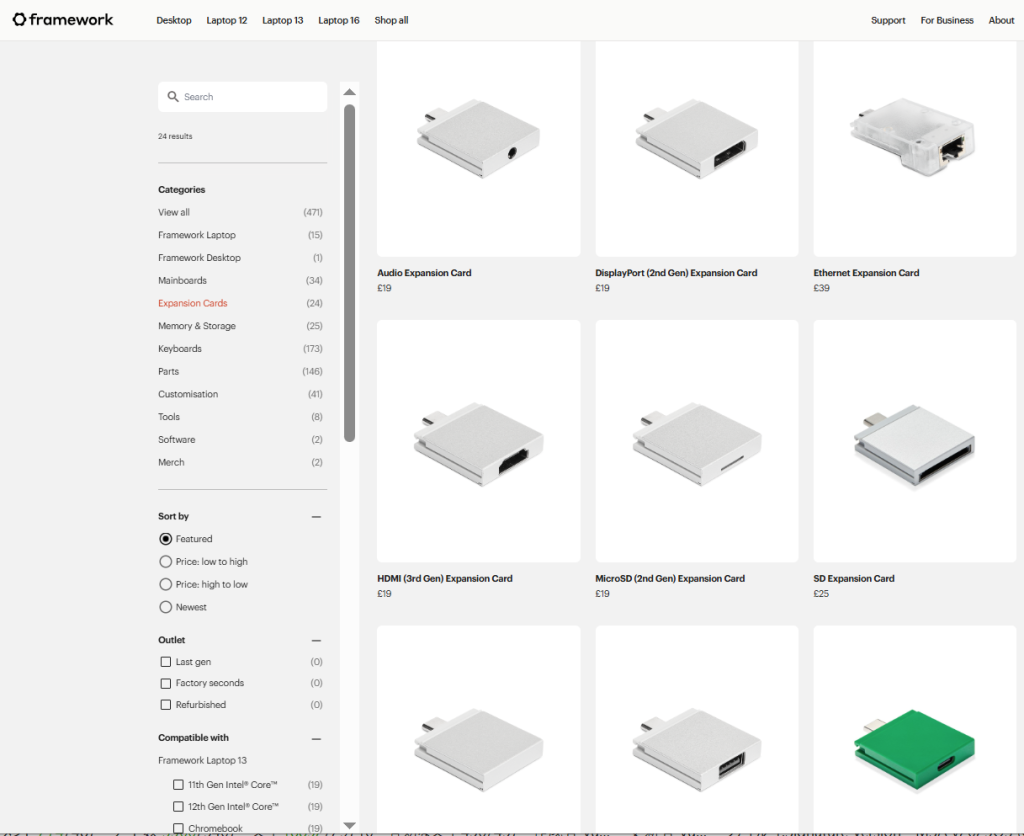Open the Laptop 13 menu

(282, 20)
